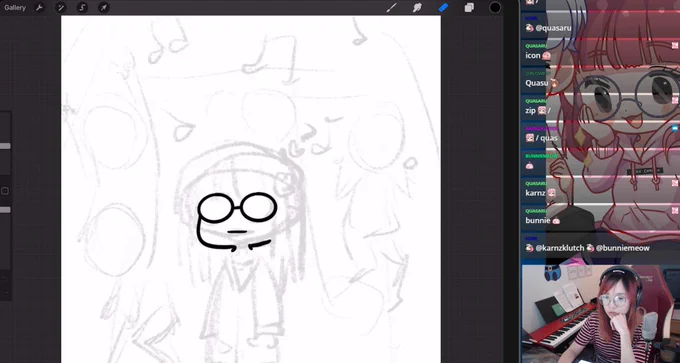Tap the square Modify button in sidebar

(x=5, y=191)
